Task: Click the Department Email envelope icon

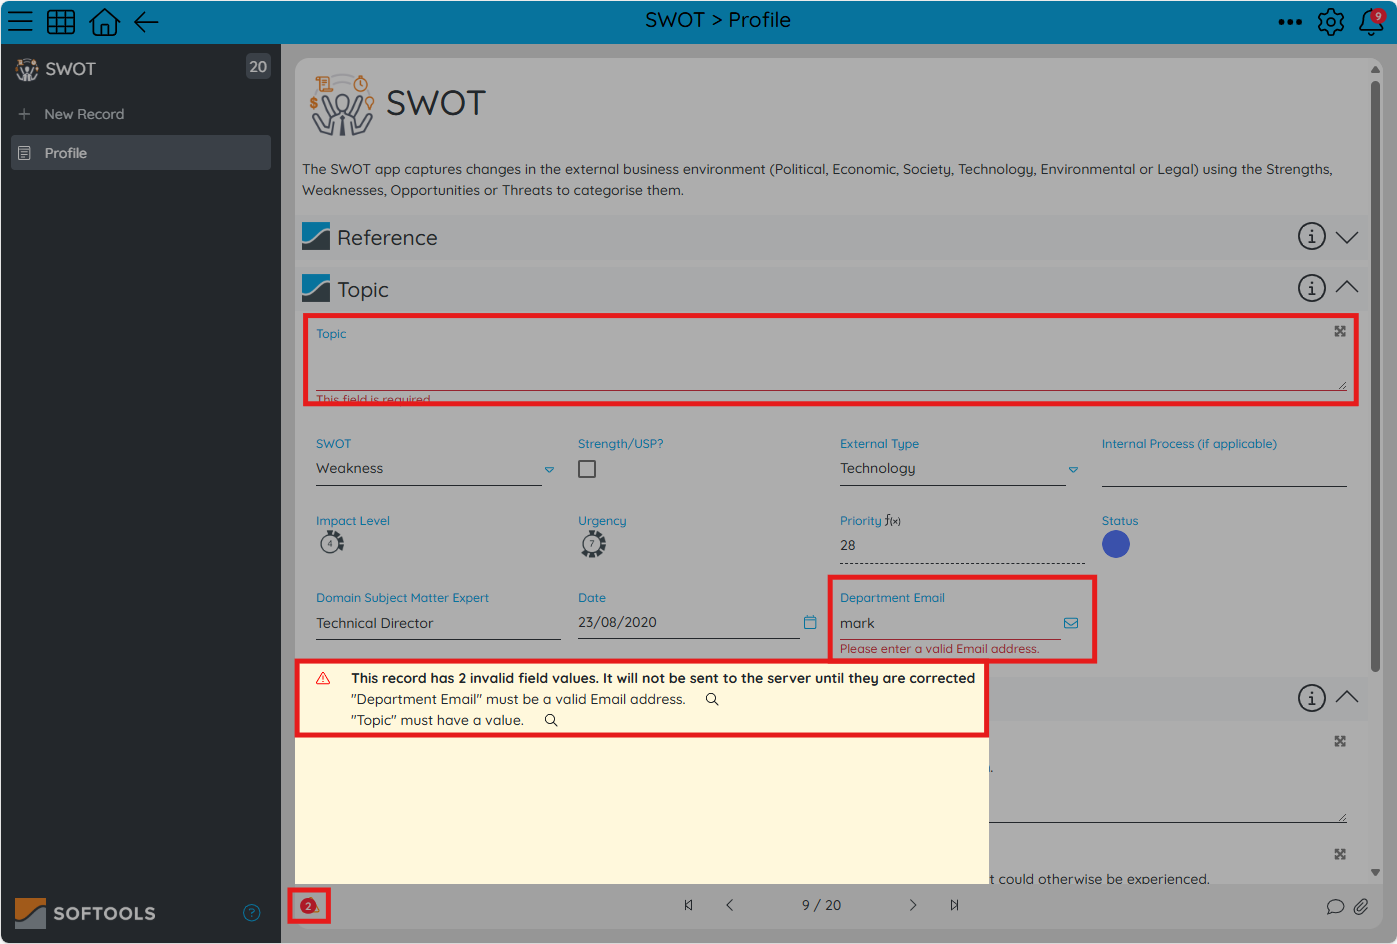Action: click(1071, 622)
